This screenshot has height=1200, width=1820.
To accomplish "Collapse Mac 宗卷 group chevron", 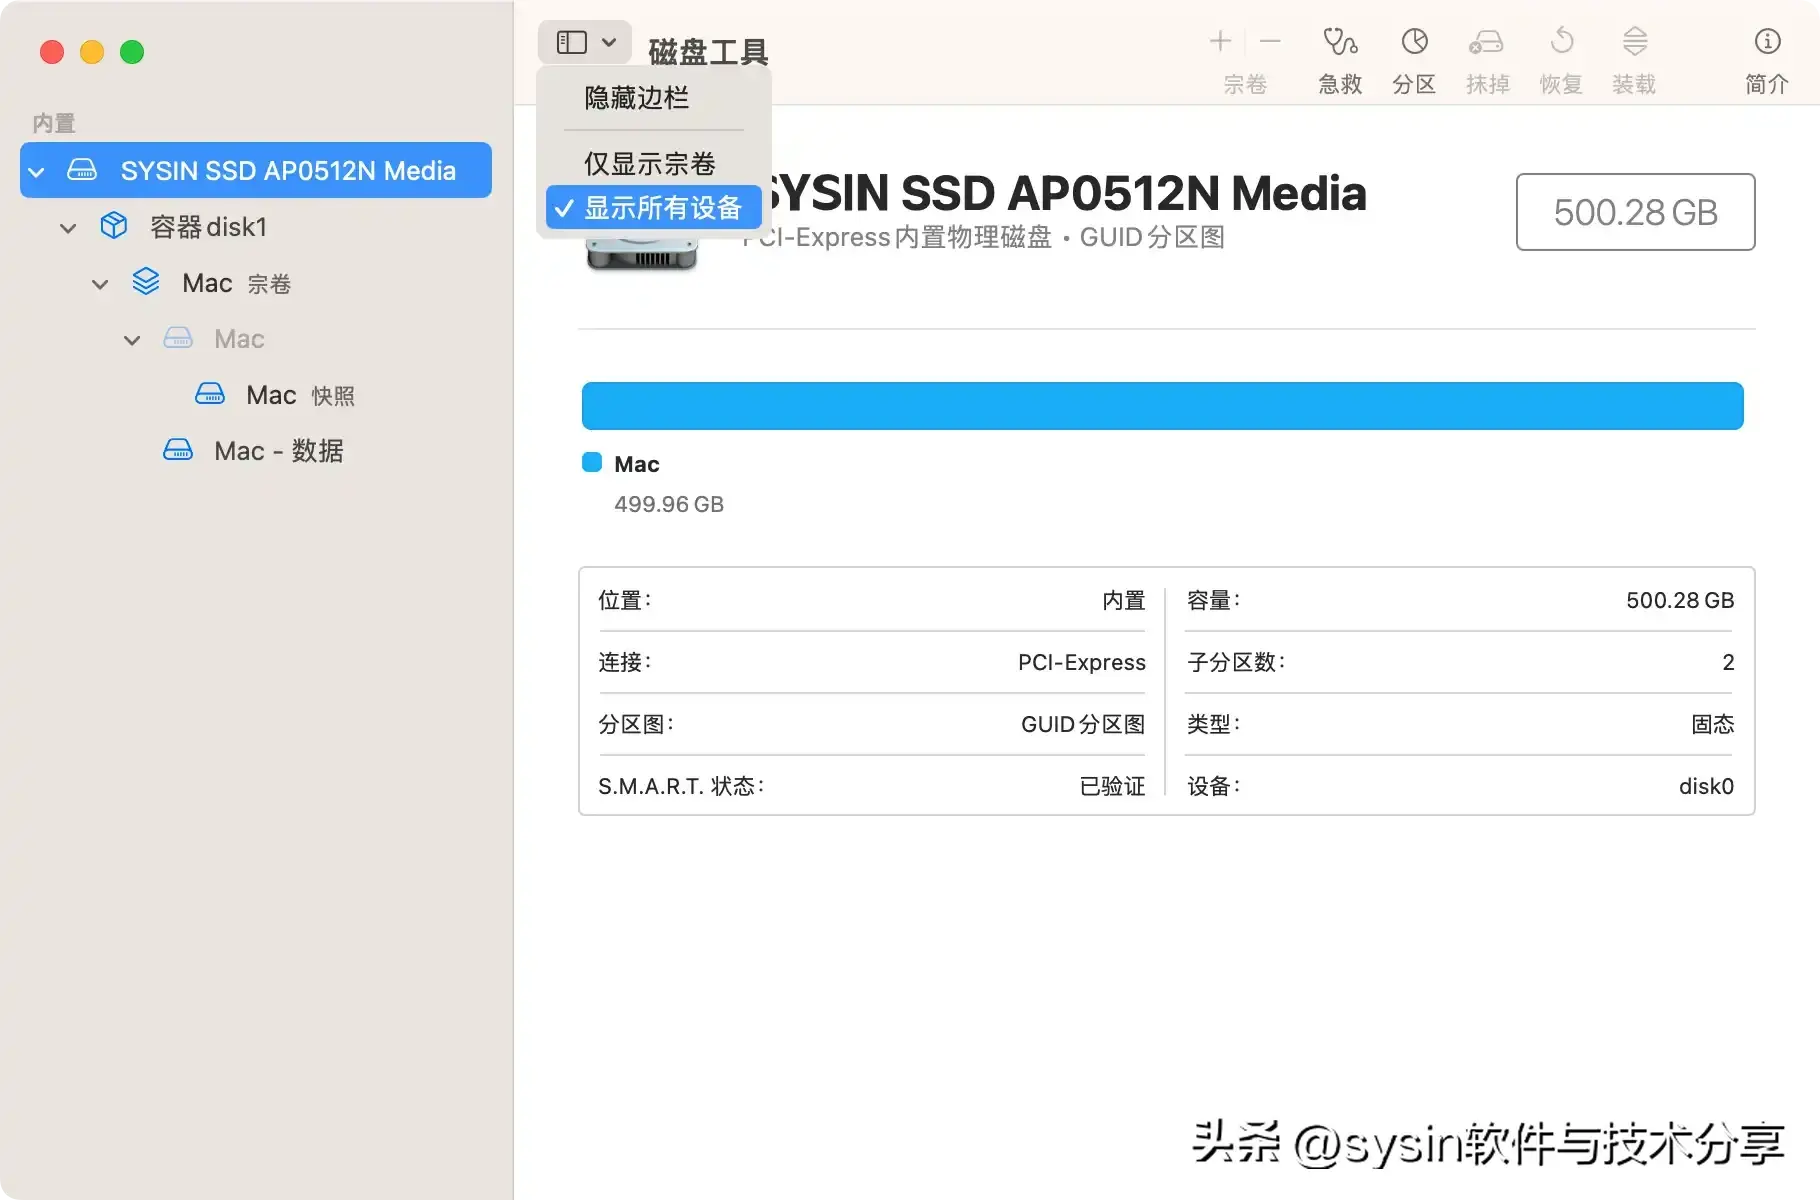I will coord(100,284).
